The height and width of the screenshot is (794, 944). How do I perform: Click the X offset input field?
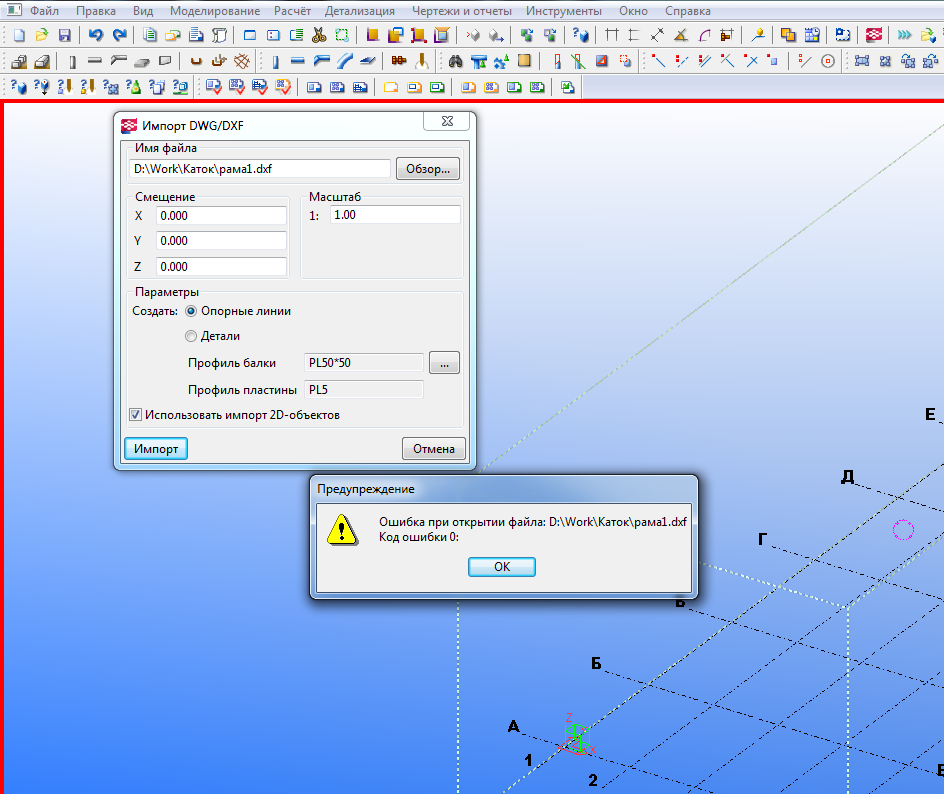221,215
